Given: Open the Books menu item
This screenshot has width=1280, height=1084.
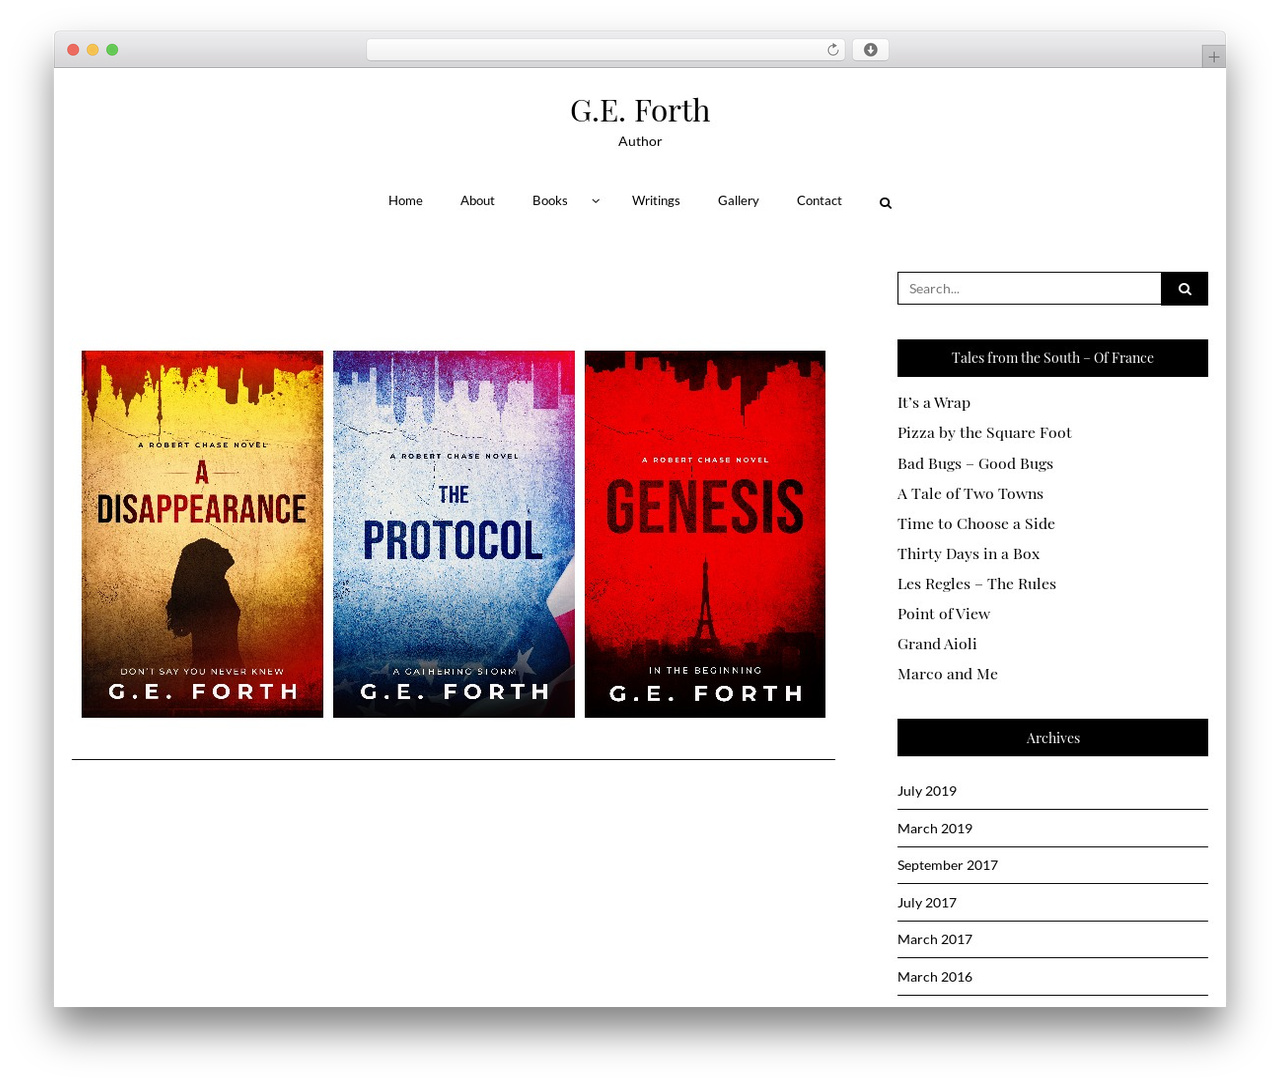Looking at the screenshot, I should click(x=550, y=201).
